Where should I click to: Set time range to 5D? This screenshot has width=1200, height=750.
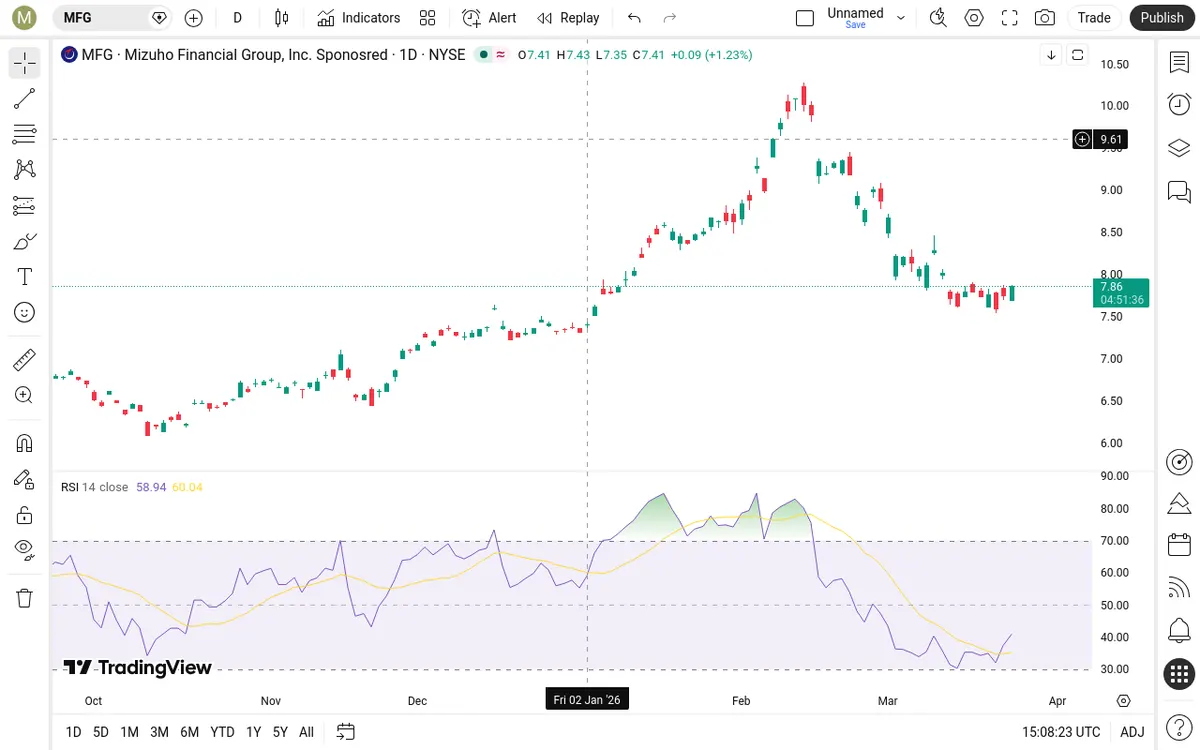tap(101, 732)
